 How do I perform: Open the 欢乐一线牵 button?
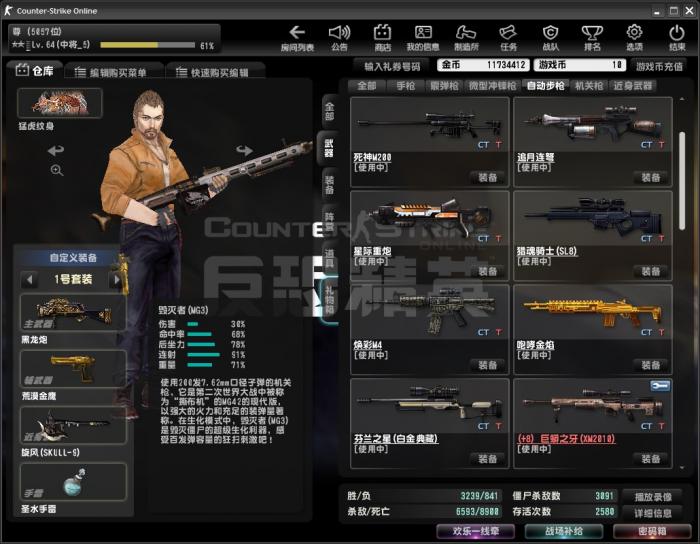475,532
